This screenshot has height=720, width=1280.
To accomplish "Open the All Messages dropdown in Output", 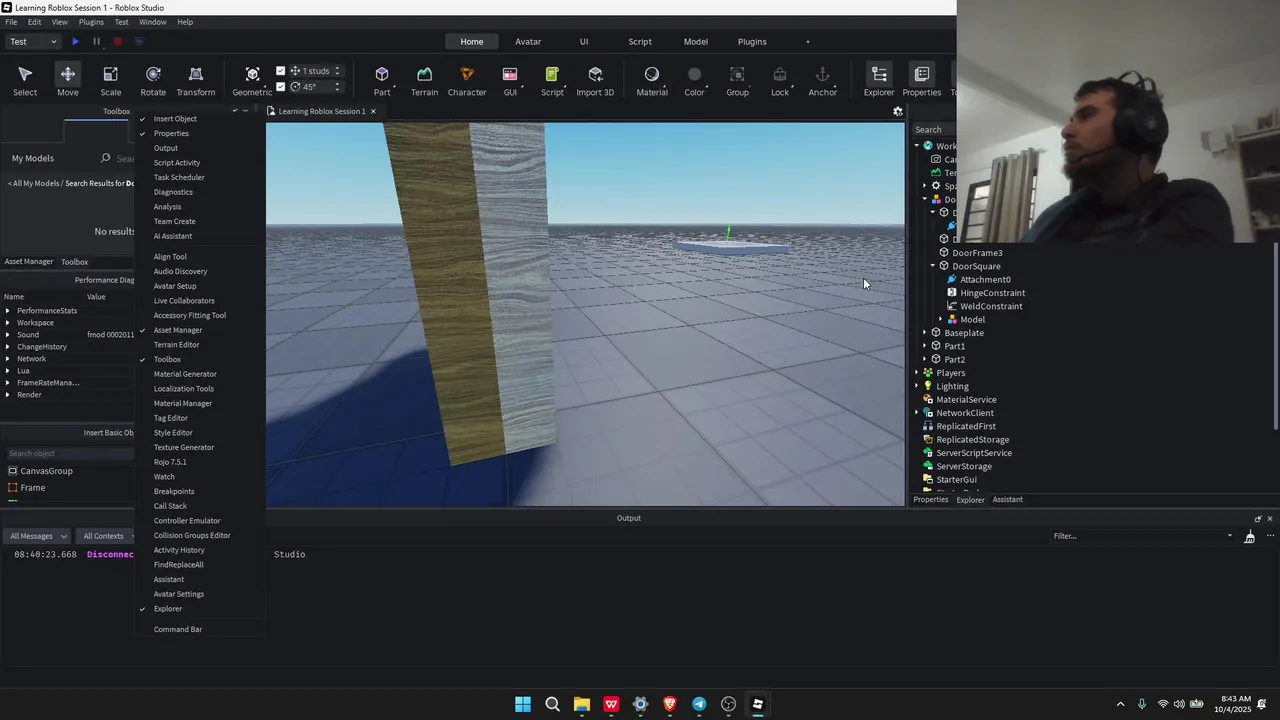I will [39, 536].
